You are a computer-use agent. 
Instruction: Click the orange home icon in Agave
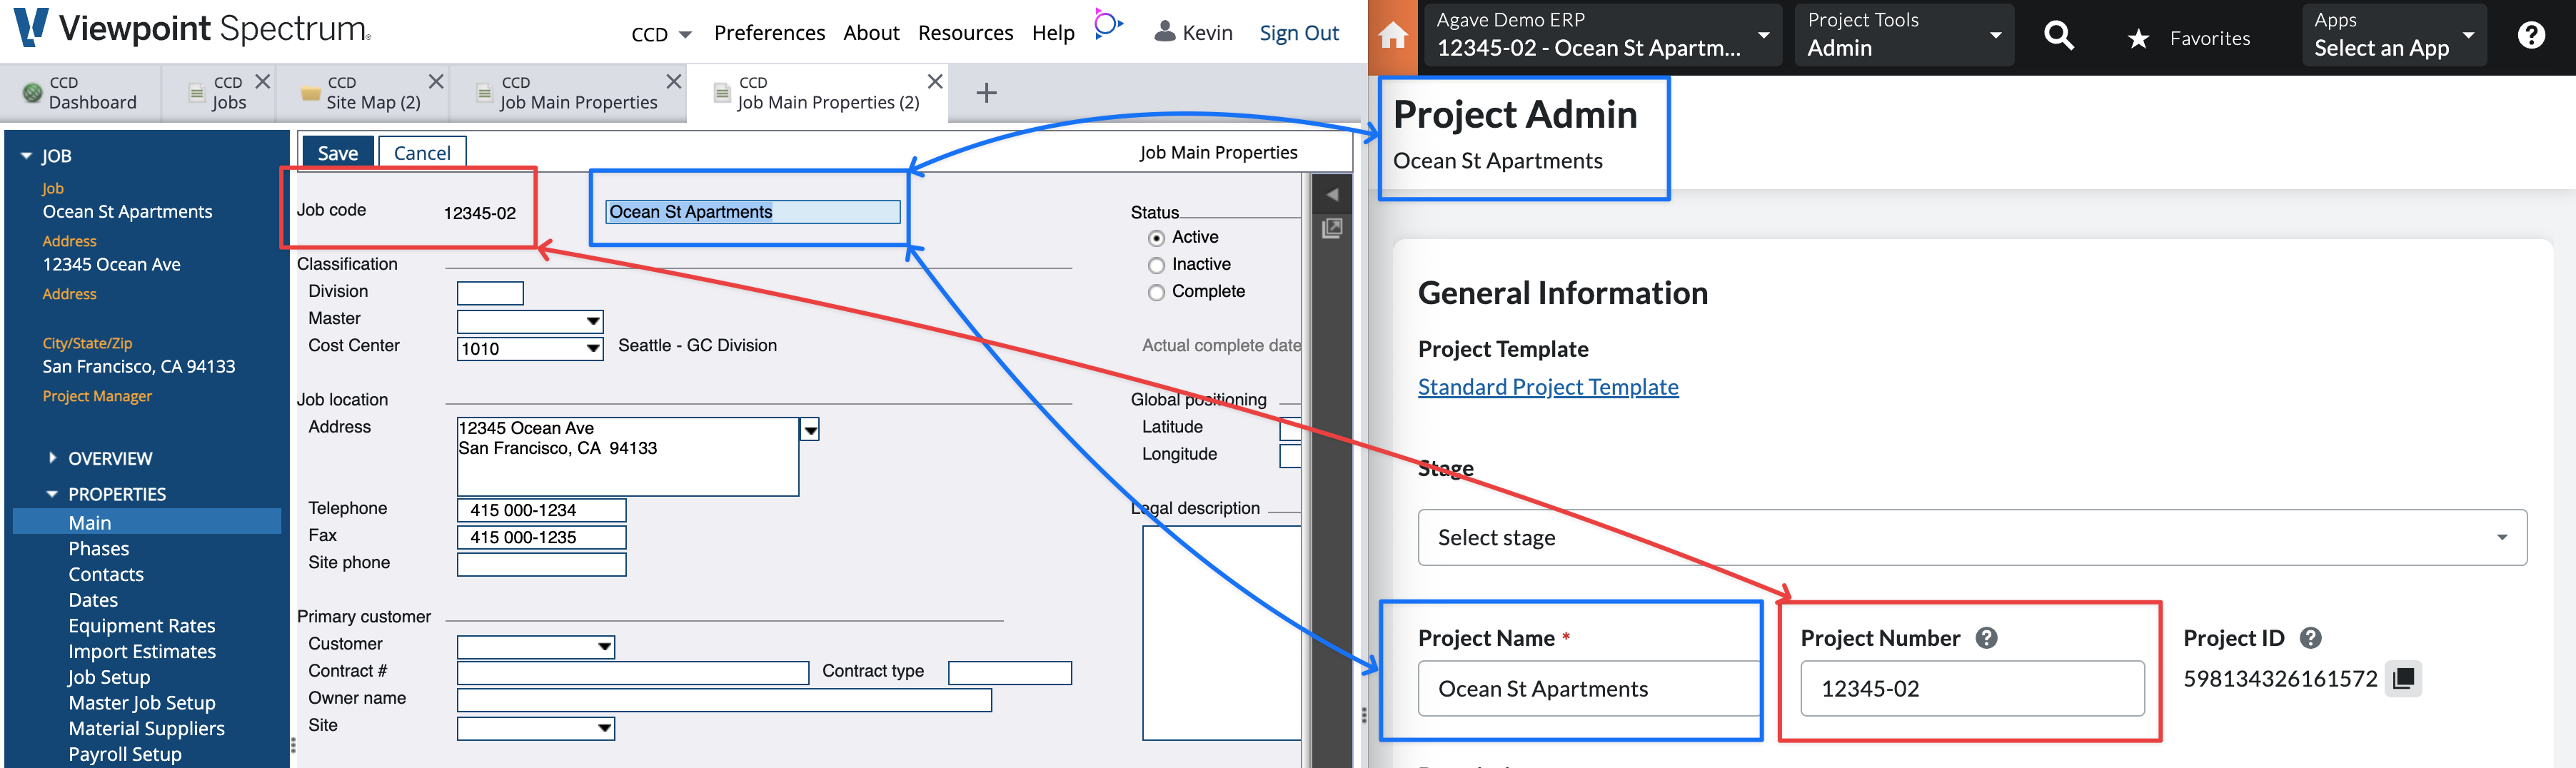coord(1393,37)
